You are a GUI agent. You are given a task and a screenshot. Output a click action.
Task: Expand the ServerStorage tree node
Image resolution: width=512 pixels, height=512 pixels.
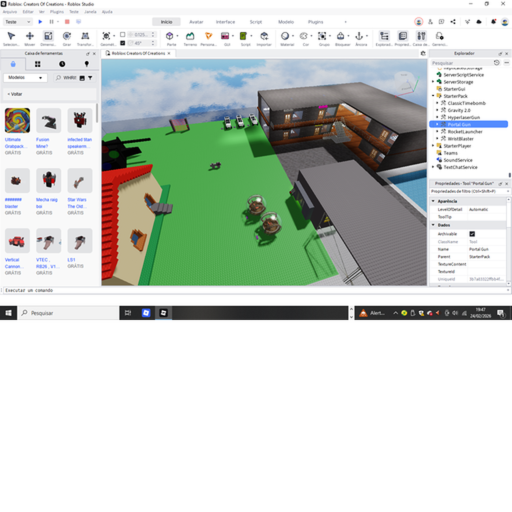(433, 82)
